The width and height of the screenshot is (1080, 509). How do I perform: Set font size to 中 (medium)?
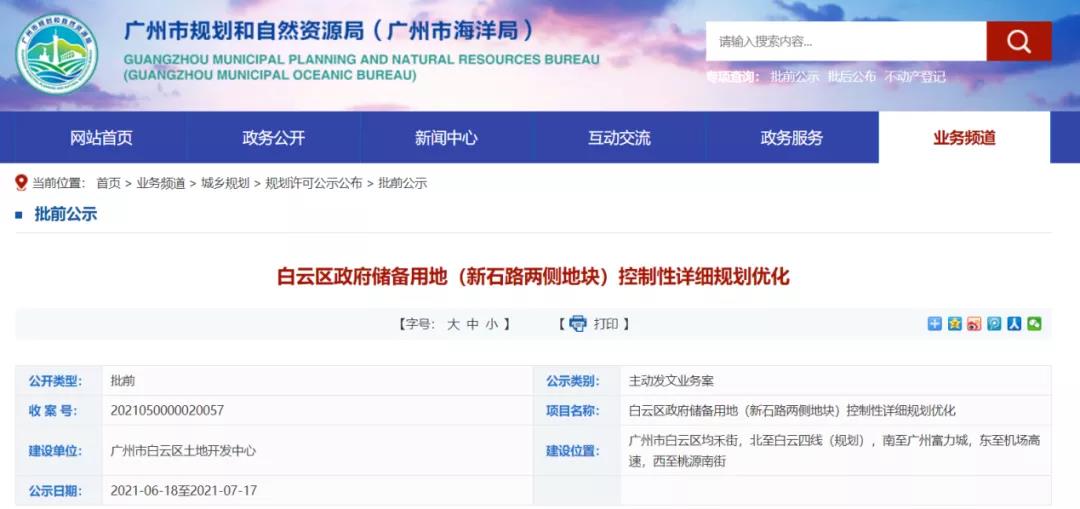point(472,324)
